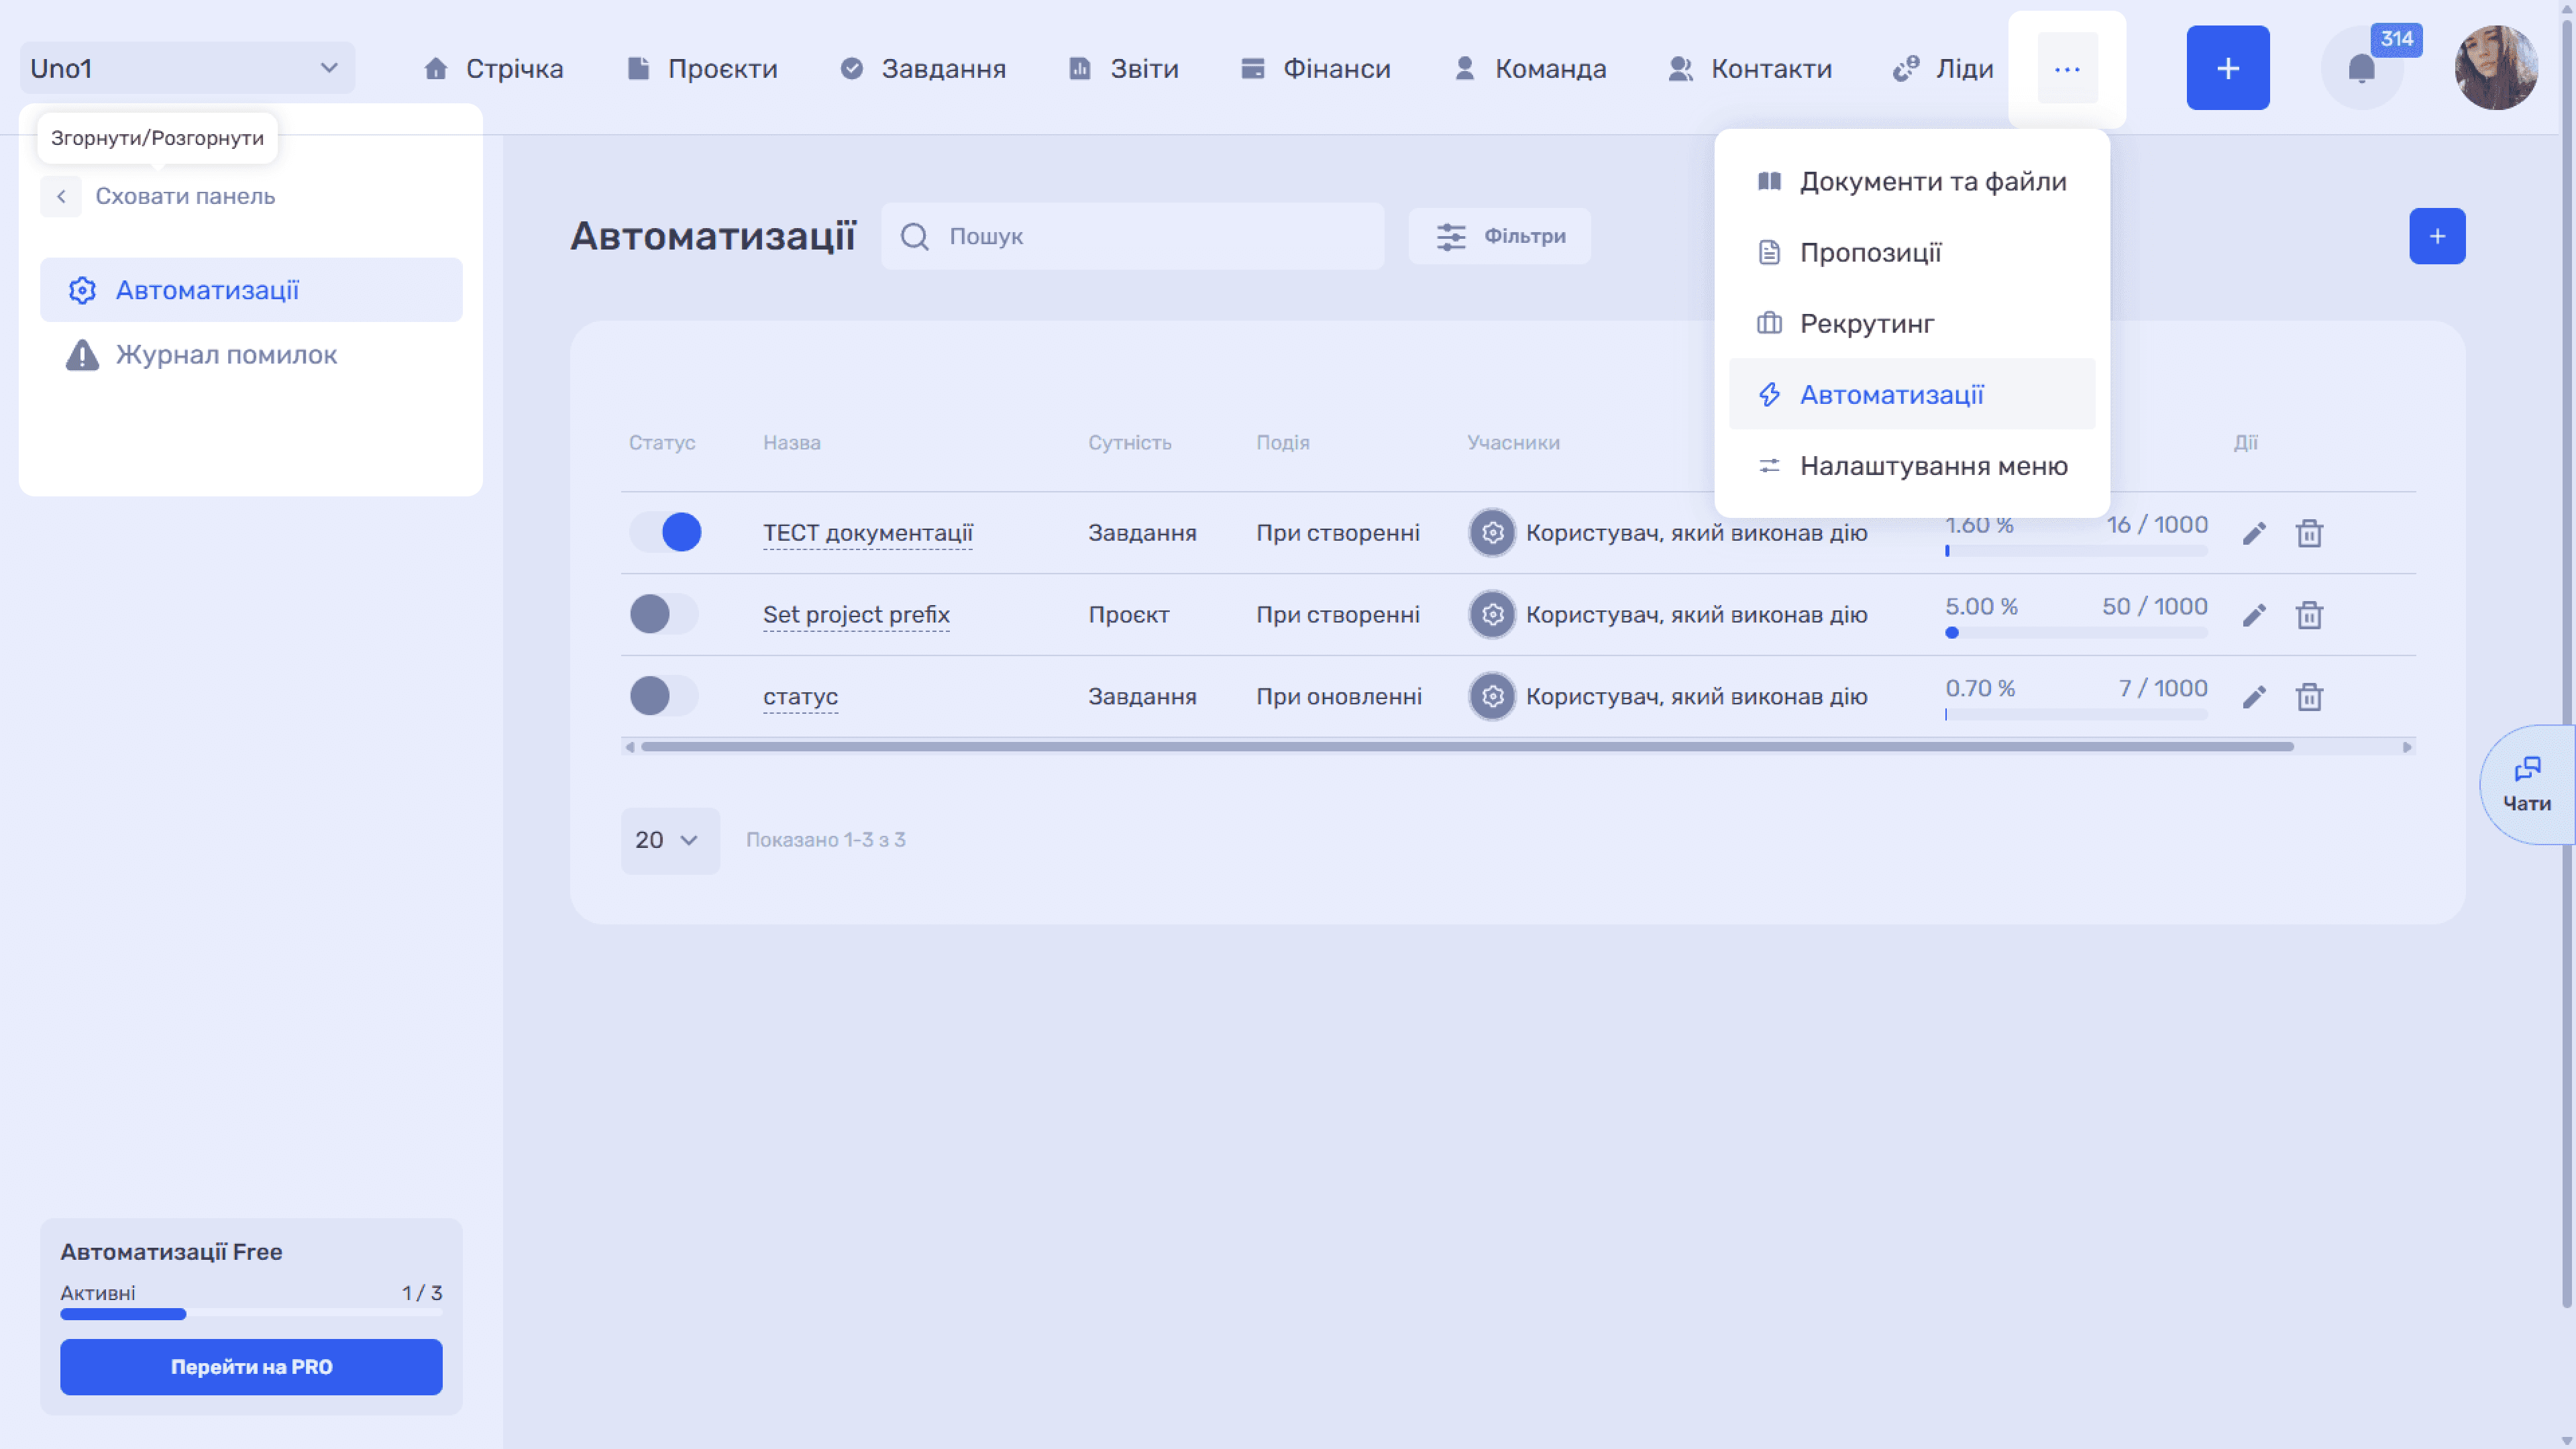Delete the статус automation

2309,697
